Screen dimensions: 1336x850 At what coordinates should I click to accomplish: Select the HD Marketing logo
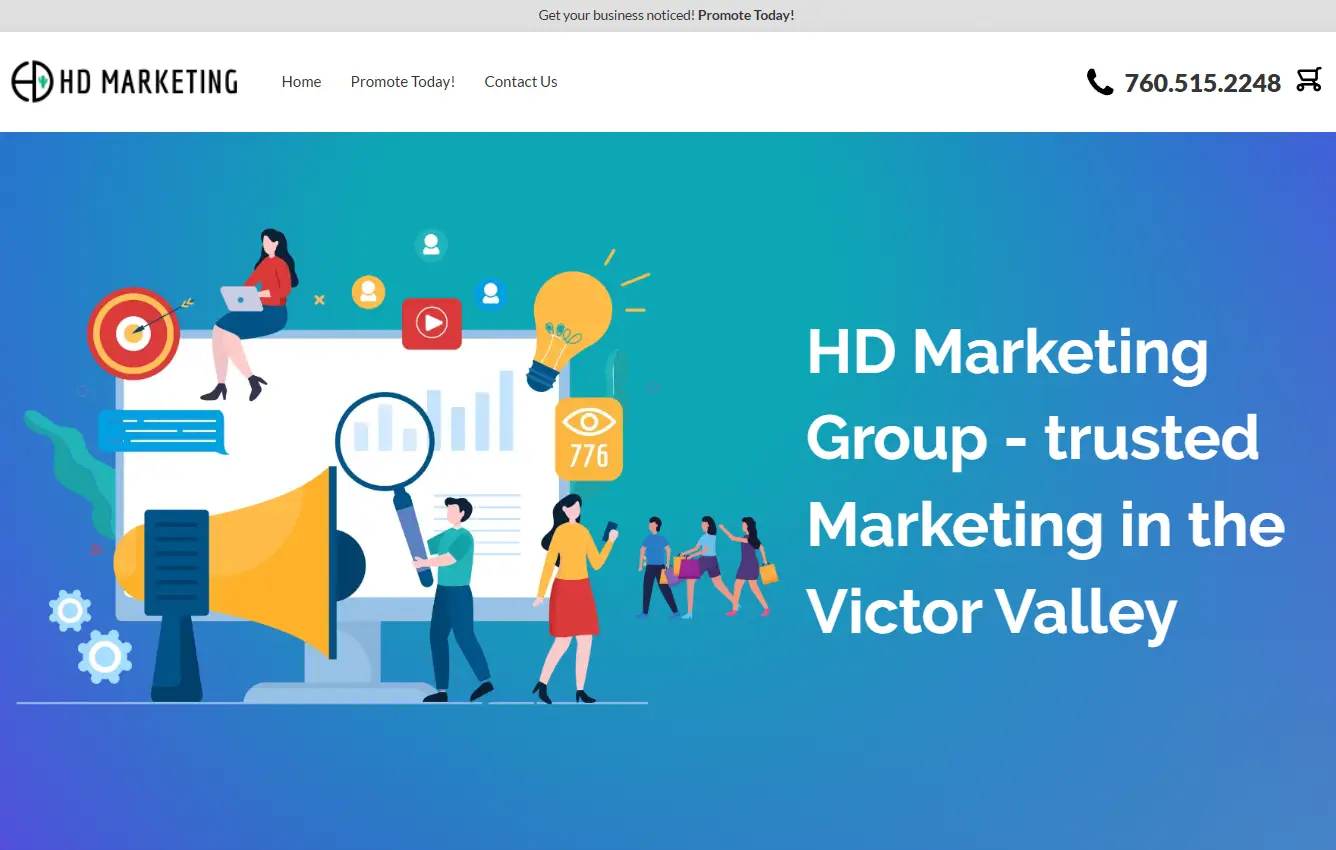click(123, 81)
